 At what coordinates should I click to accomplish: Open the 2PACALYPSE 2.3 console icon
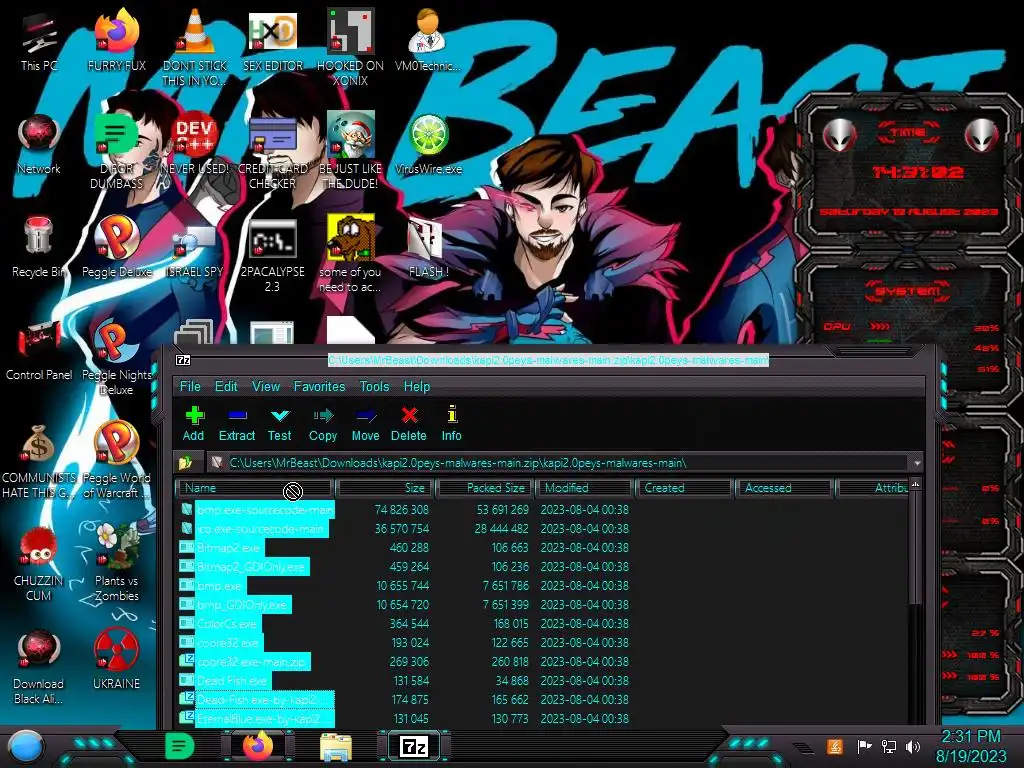click(x=273, y=253)
